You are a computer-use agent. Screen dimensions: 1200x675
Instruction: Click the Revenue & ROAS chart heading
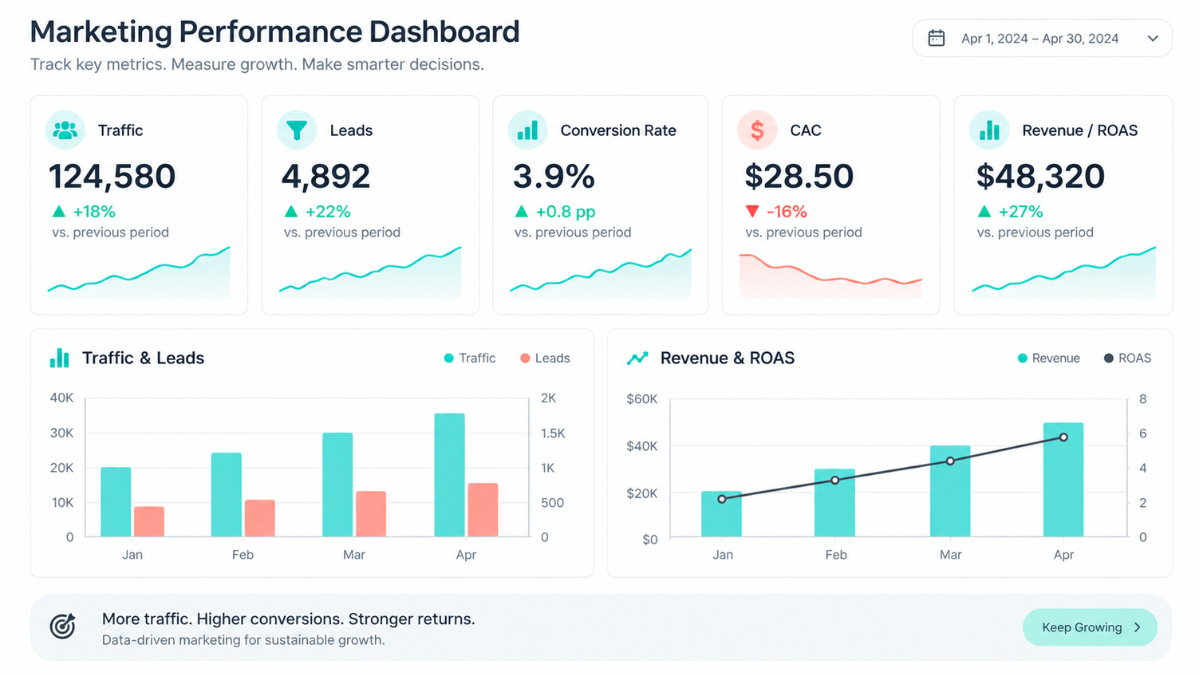coord(727,358)
